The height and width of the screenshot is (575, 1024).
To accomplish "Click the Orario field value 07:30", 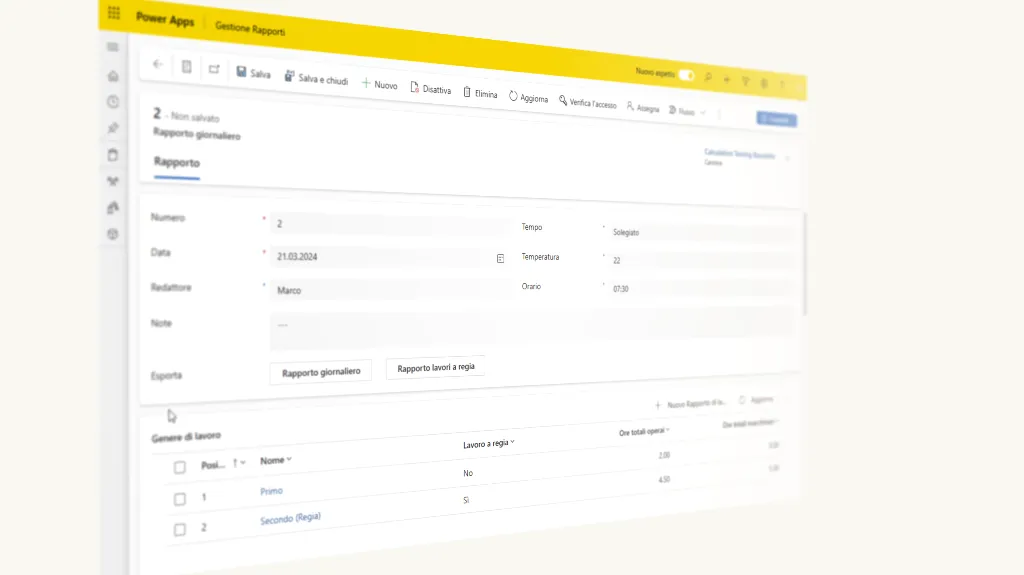I will pos(702,288).
